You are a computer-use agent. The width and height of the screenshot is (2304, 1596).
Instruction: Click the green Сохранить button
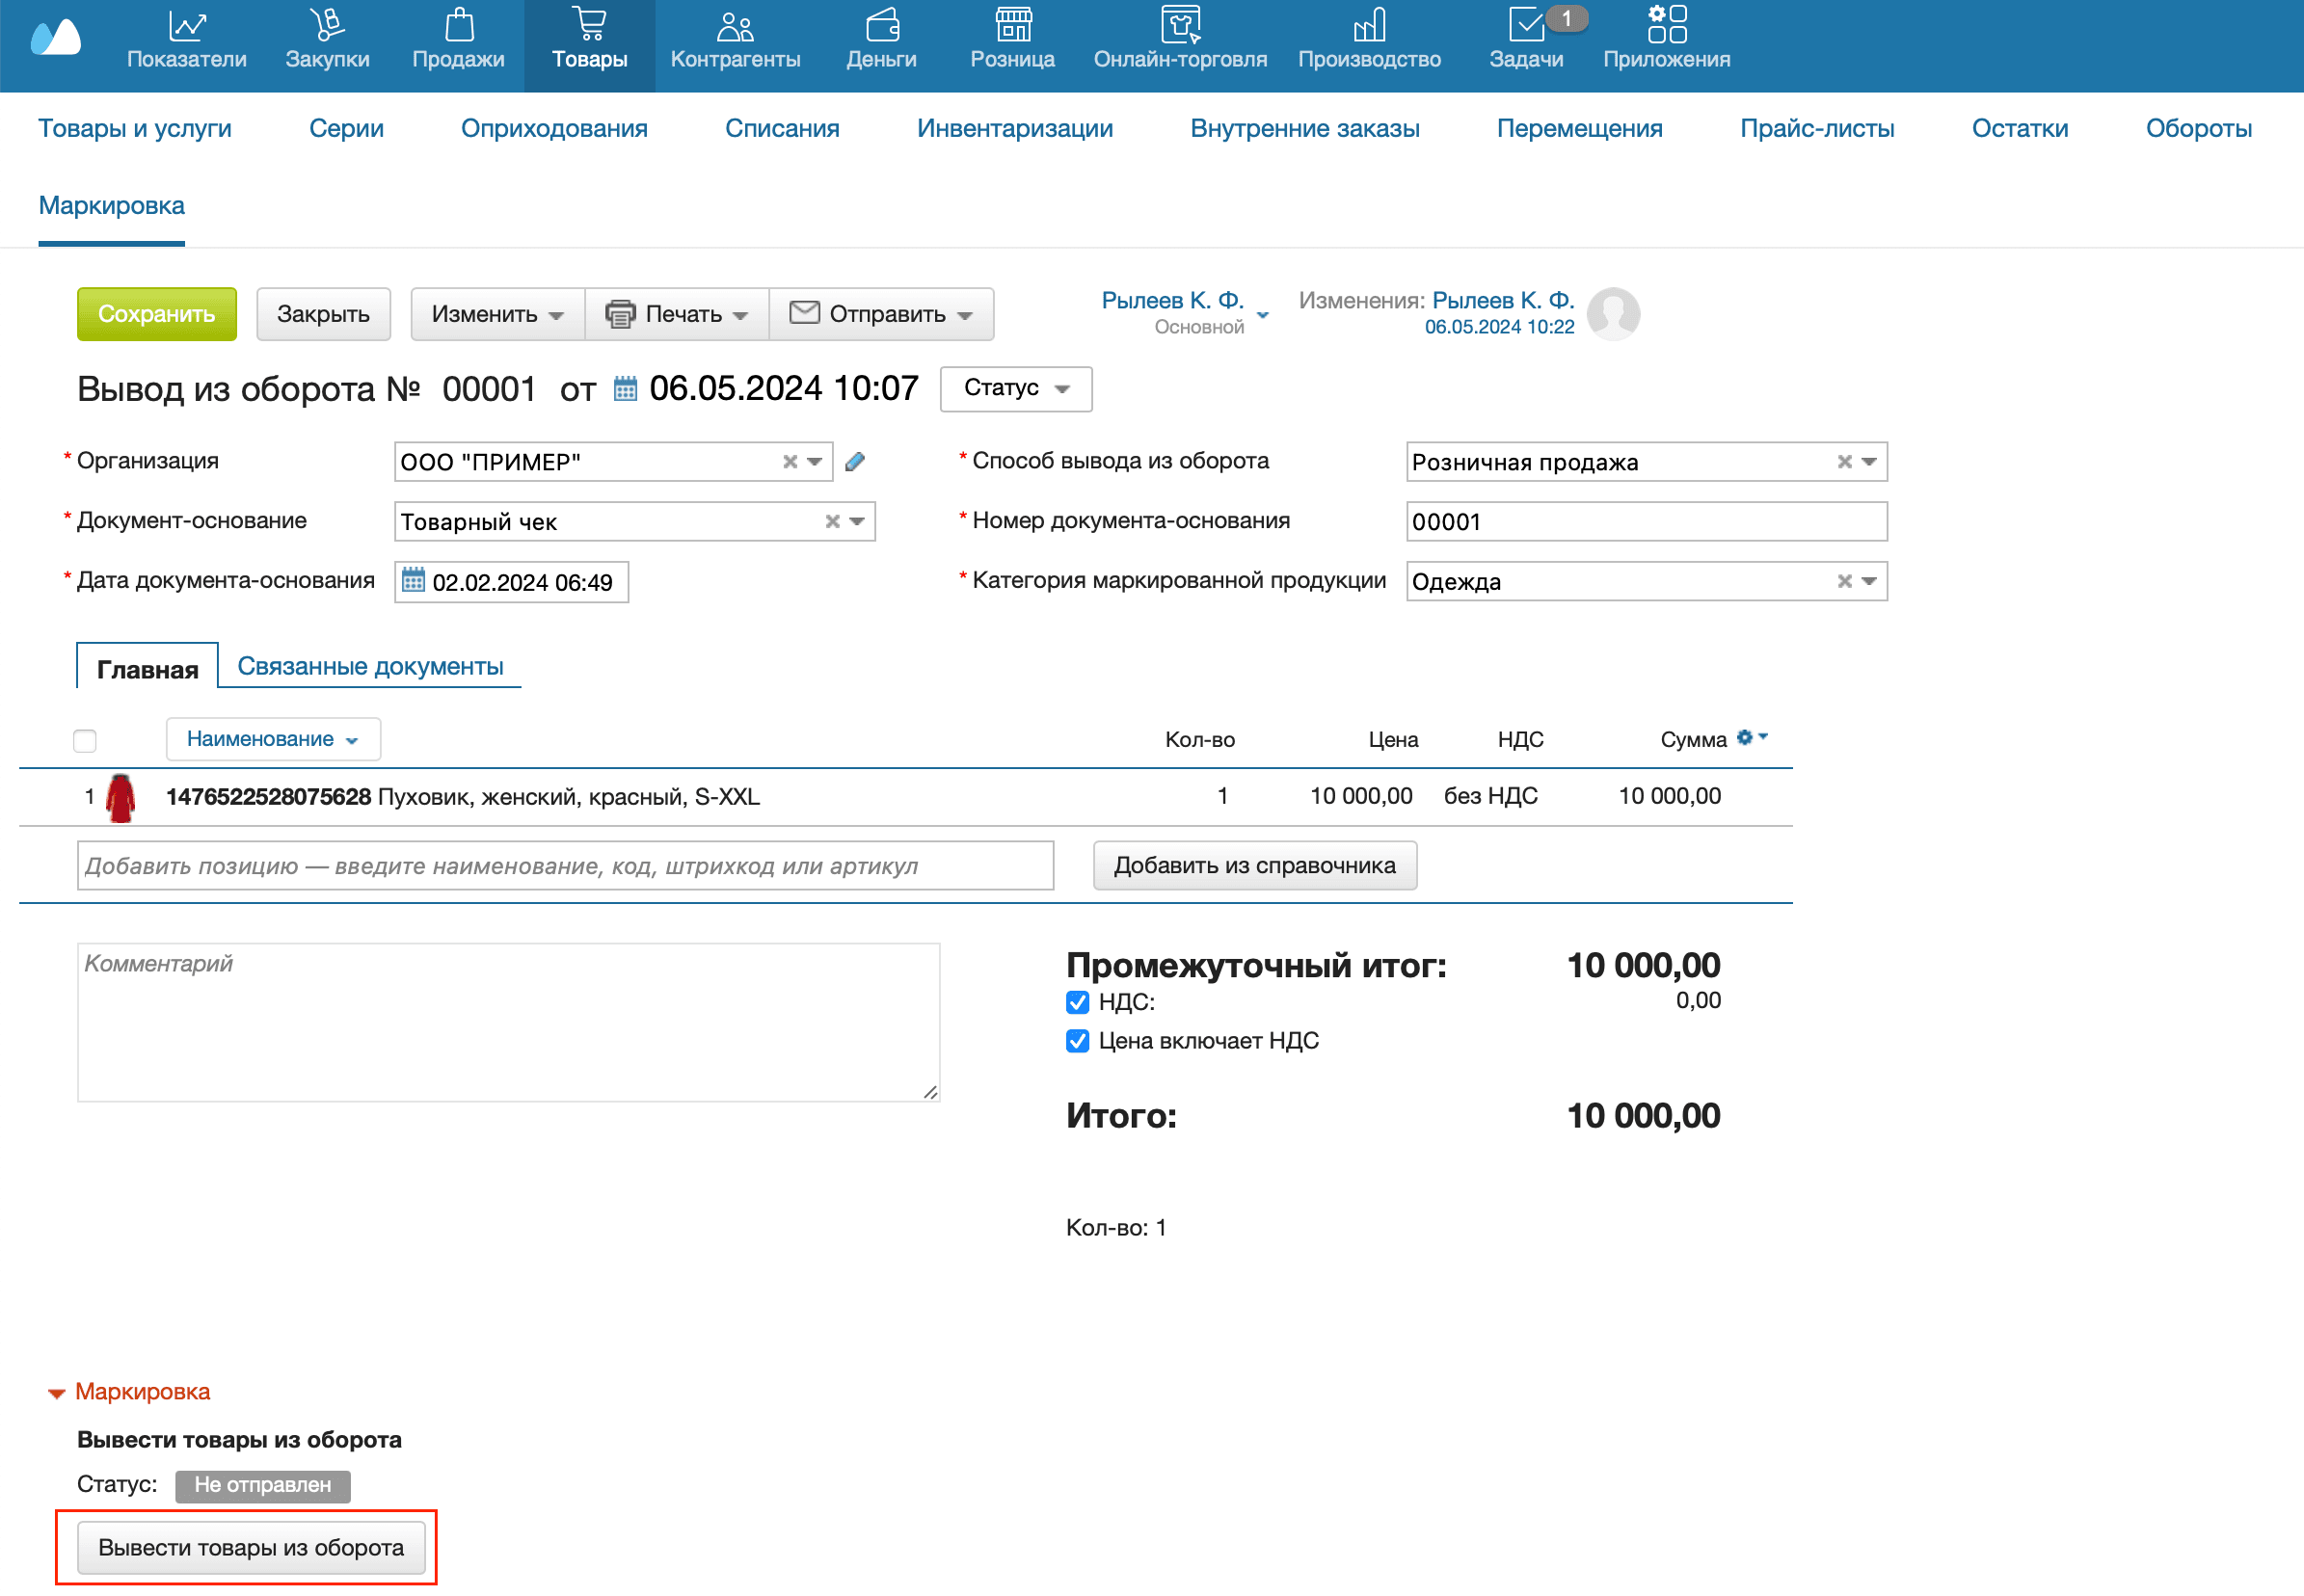[157, 314]
